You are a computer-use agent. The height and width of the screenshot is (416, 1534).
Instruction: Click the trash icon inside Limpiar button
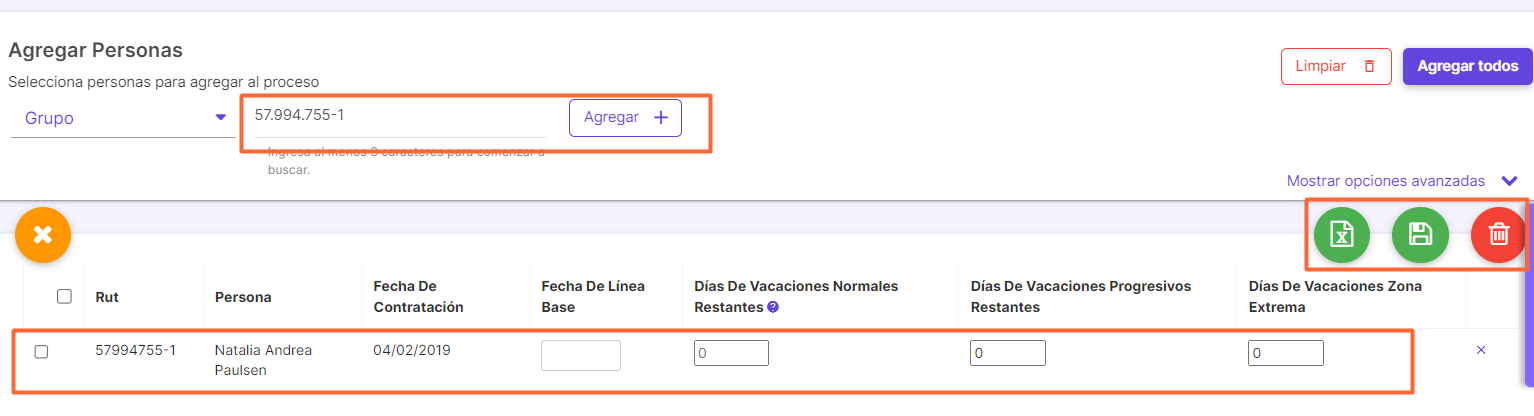point(1369,66)
